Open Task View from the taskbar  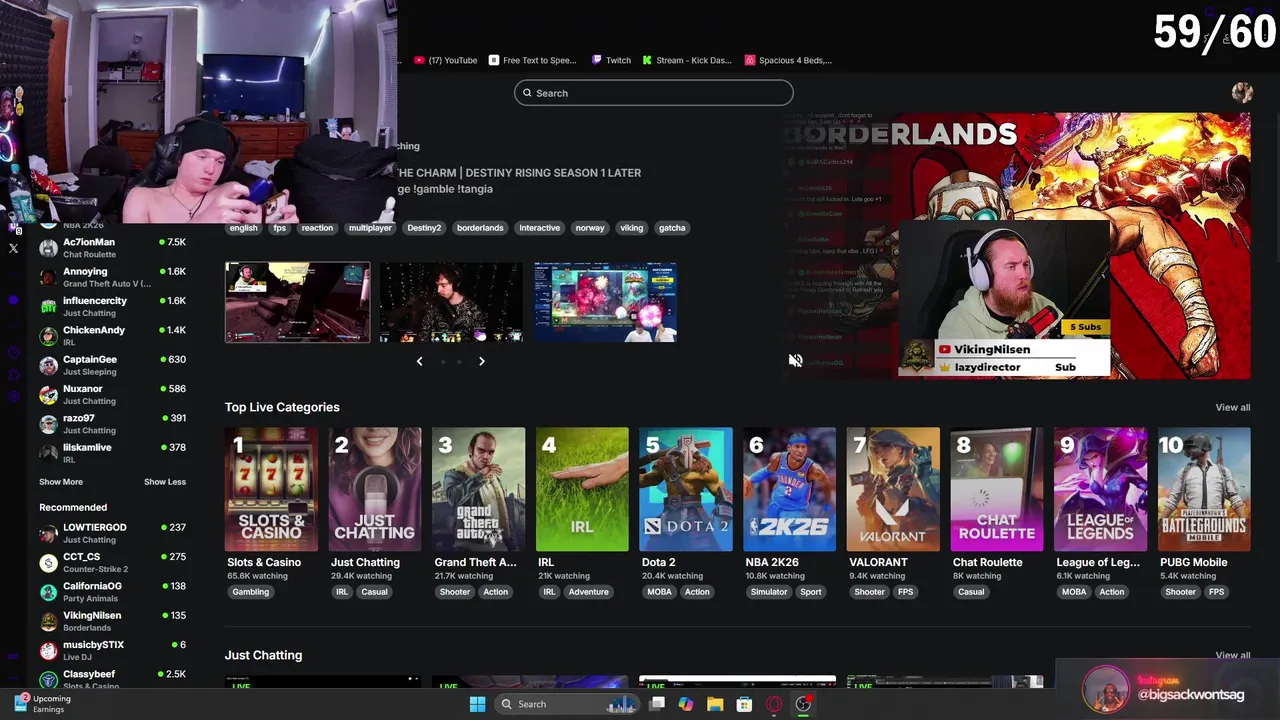(657, 704)
